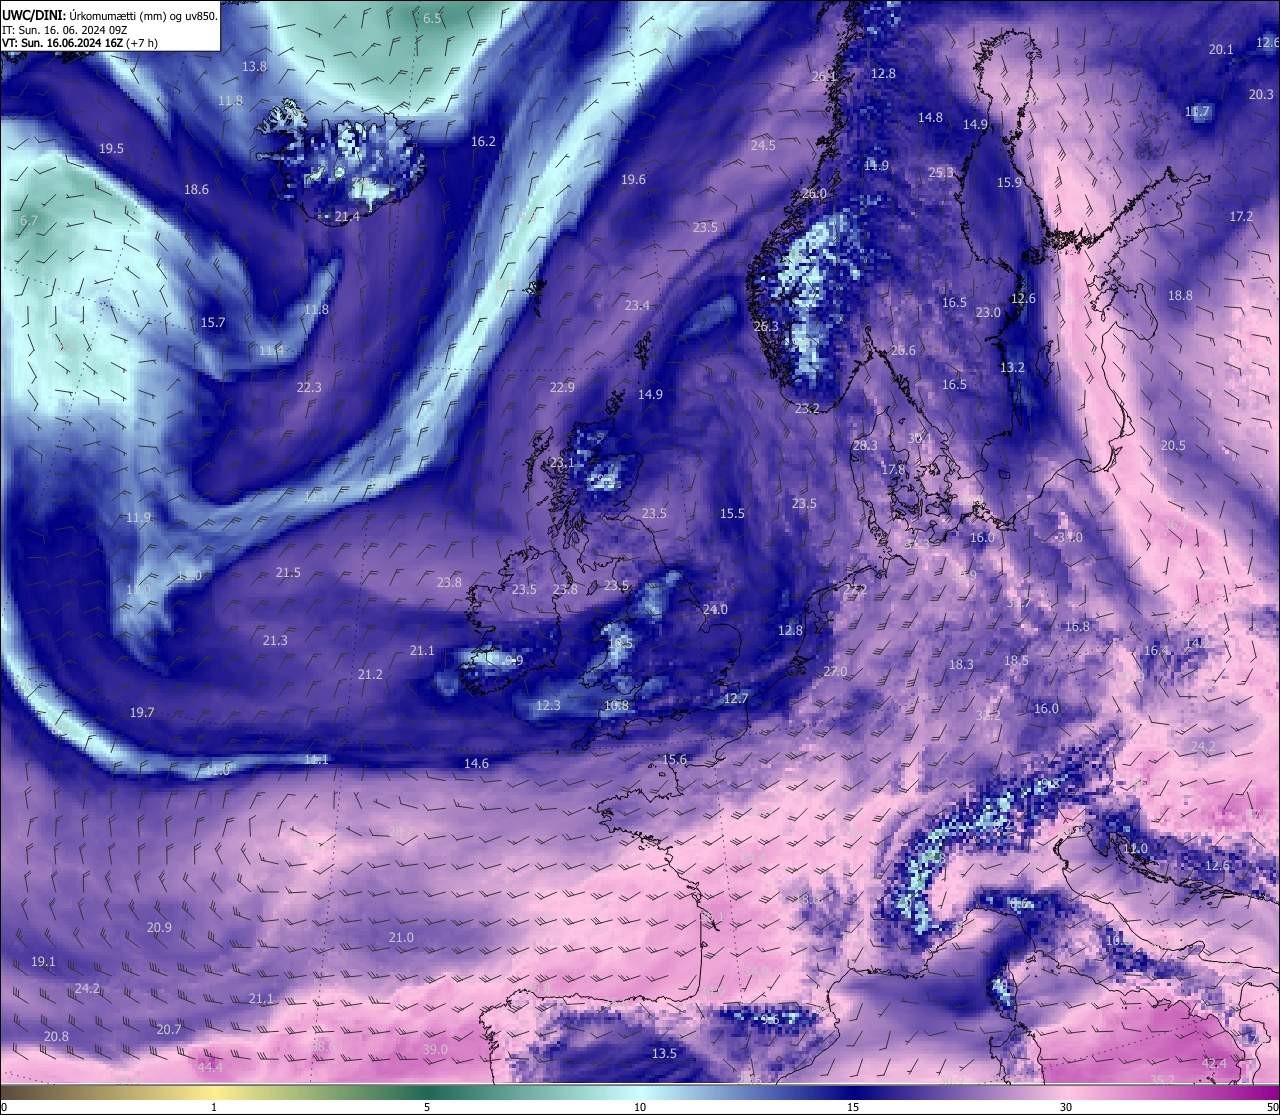The width and height of the screenshot is (1280, 1115).
Task: Click the 26.3 value over Norway
Action: [766, 327]
